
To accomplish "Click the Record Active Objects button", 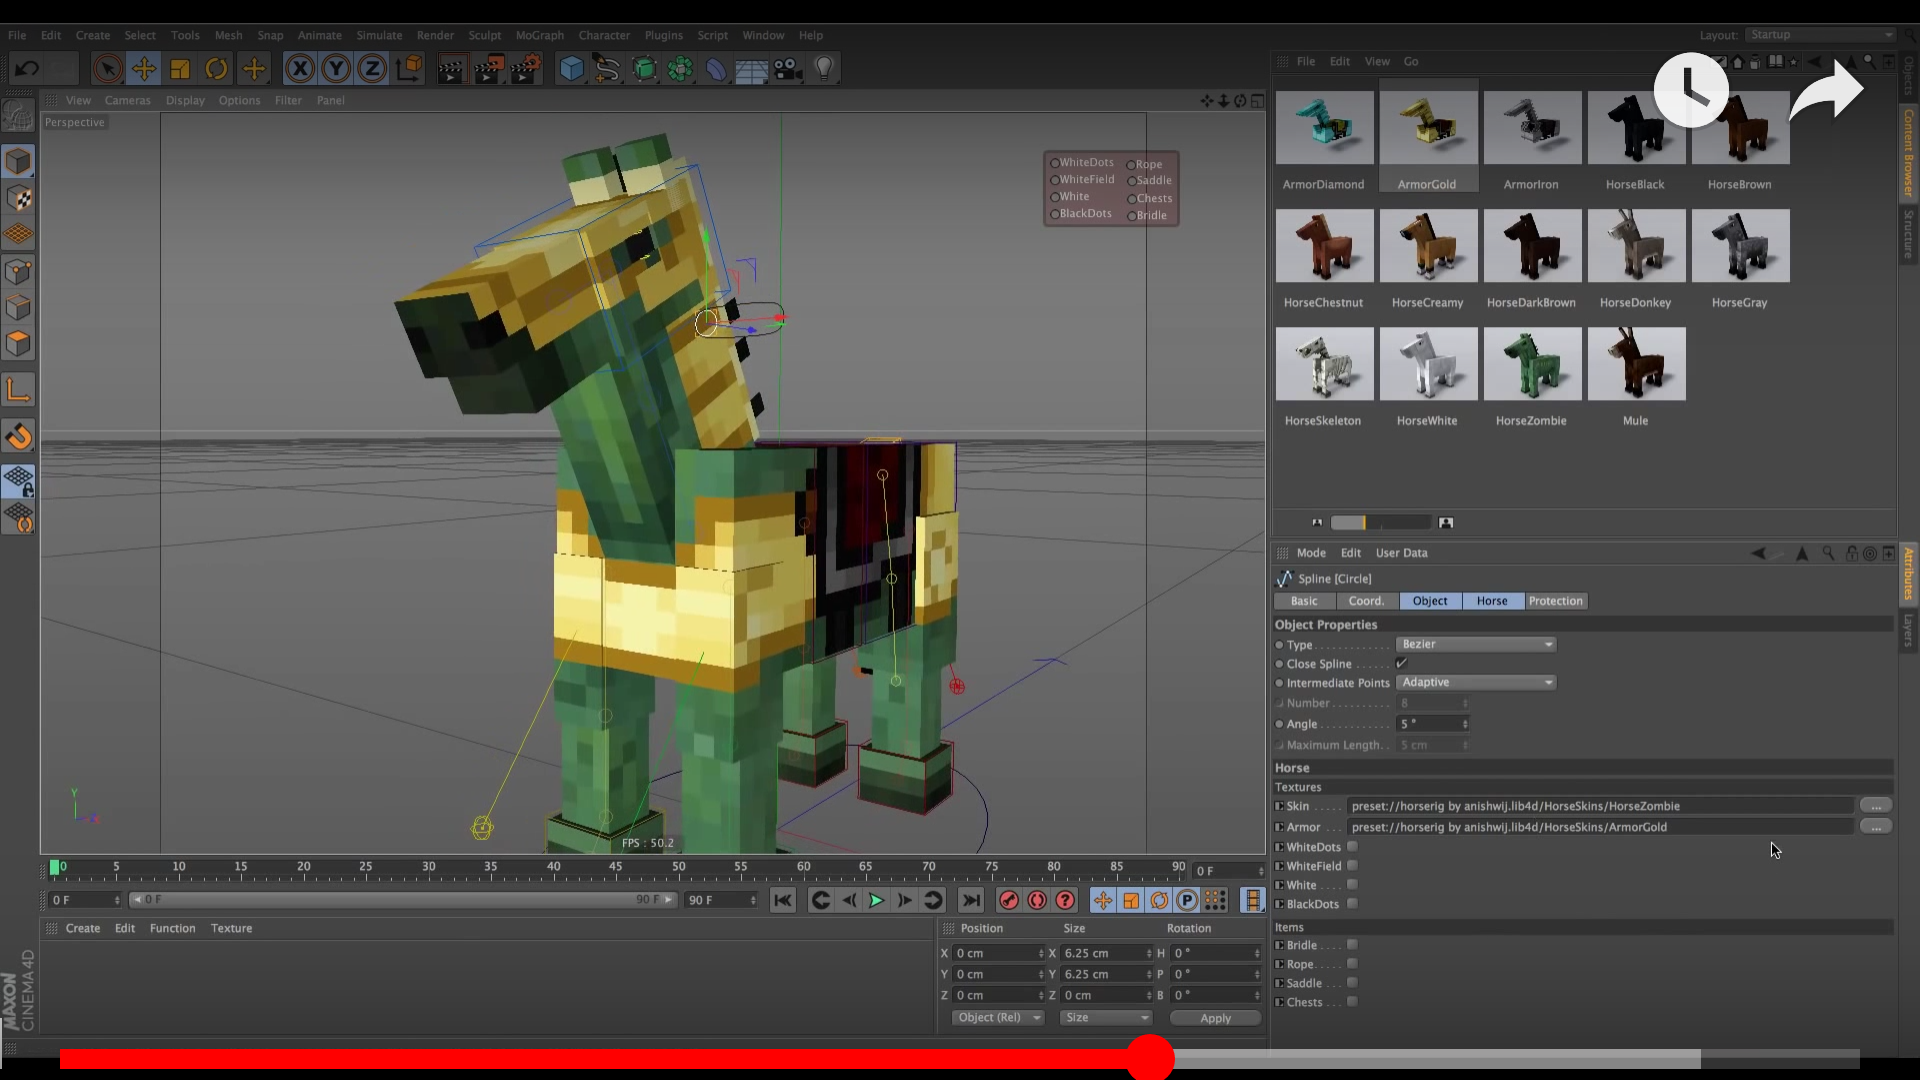I will (x=1009, y=900).
